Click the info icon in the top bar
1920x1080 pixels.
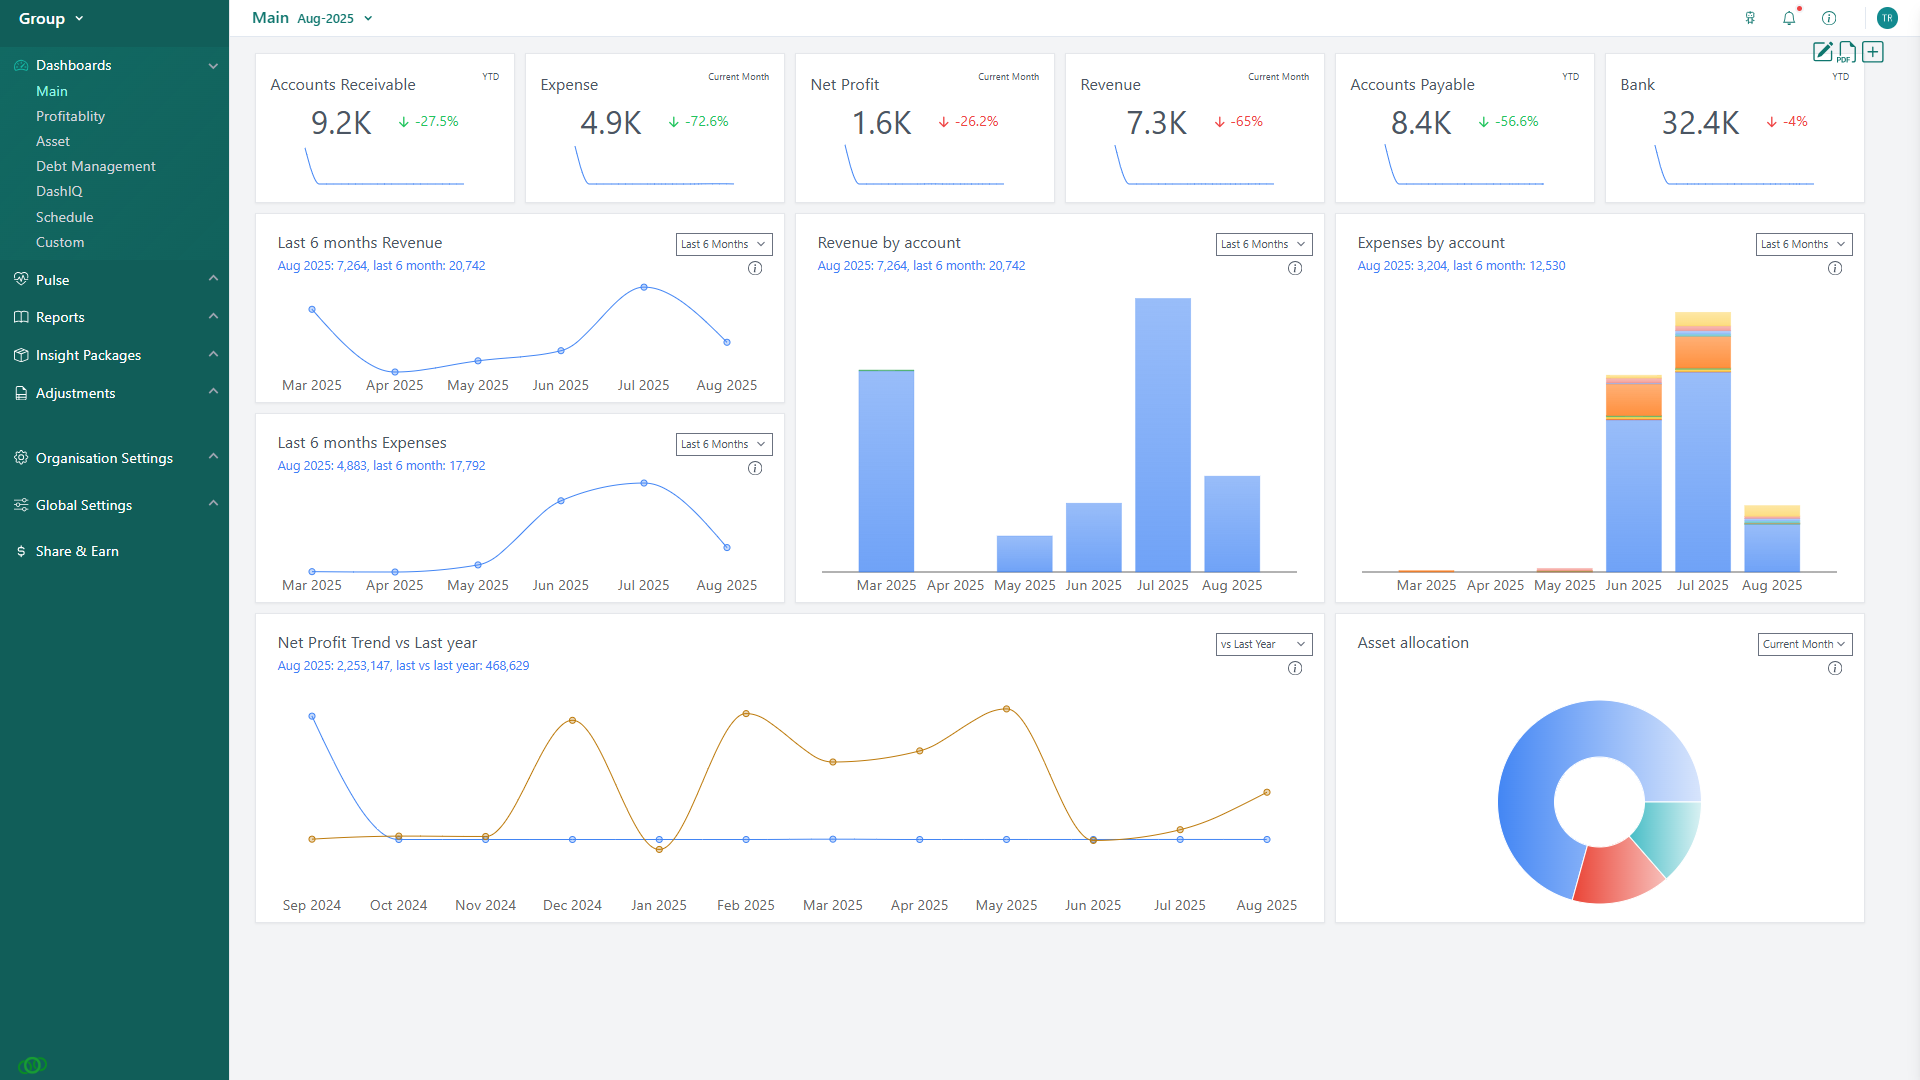click(x=1829, y=18)
